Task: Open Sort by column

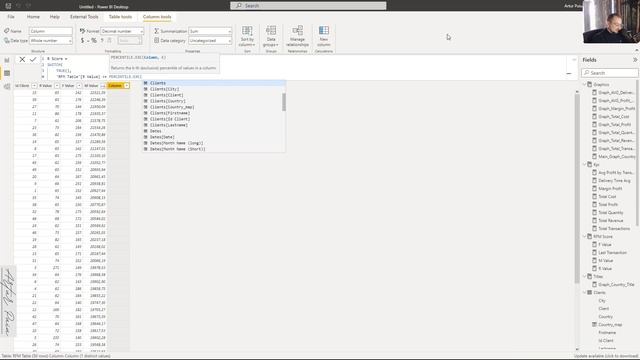Action: click(247, 36)
